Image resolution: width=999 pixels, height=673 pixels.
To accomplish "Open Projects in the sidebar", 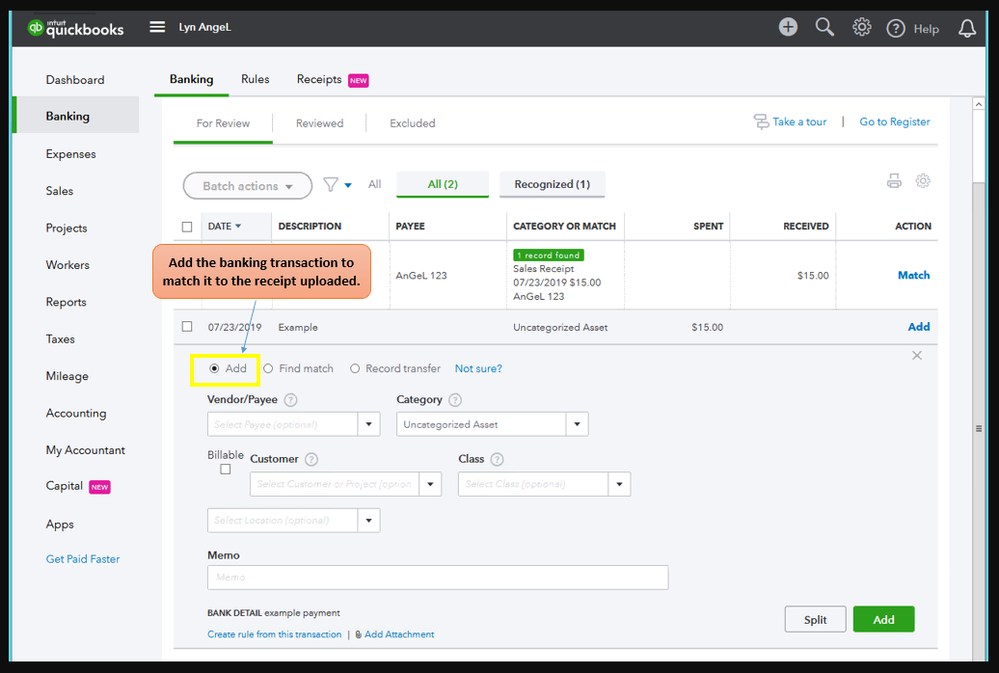I will coord(66,228).
